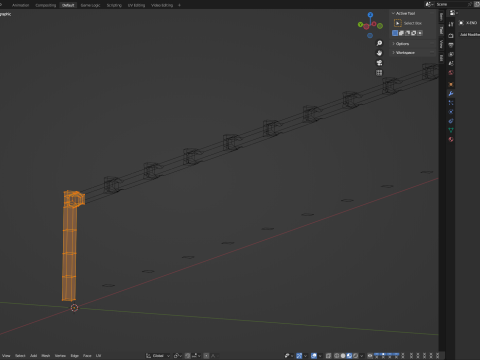Open the Scene properties tab icon
480x360 pixels.
(451, 63)
